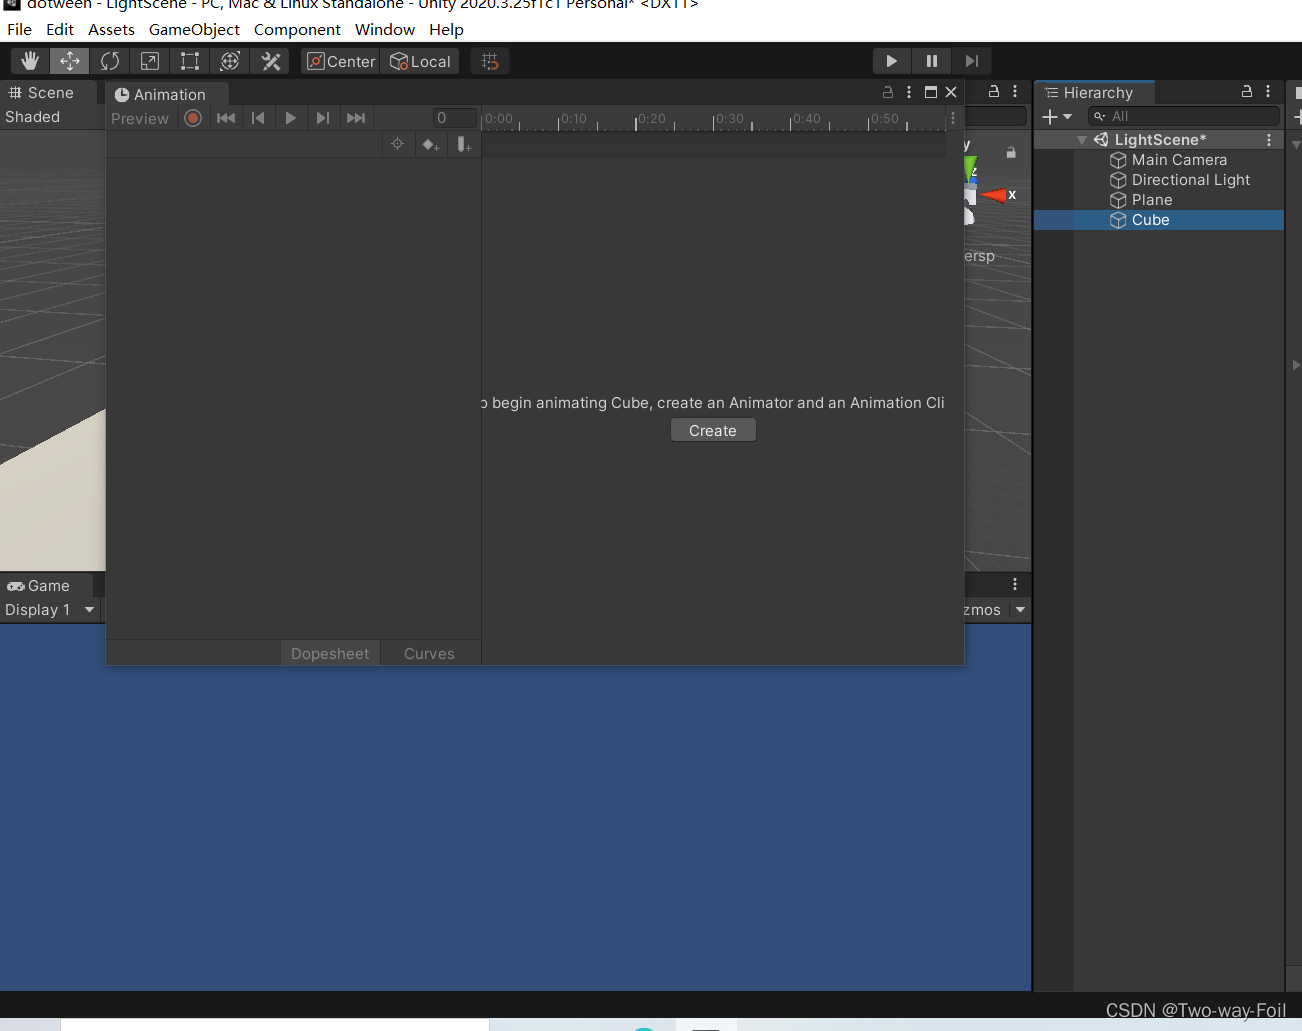Image resolution: width=1302 pixels, height=1031 pixels.
Task: Select the Rect tool
Action: pyautogui.click(x=190, y=61)
